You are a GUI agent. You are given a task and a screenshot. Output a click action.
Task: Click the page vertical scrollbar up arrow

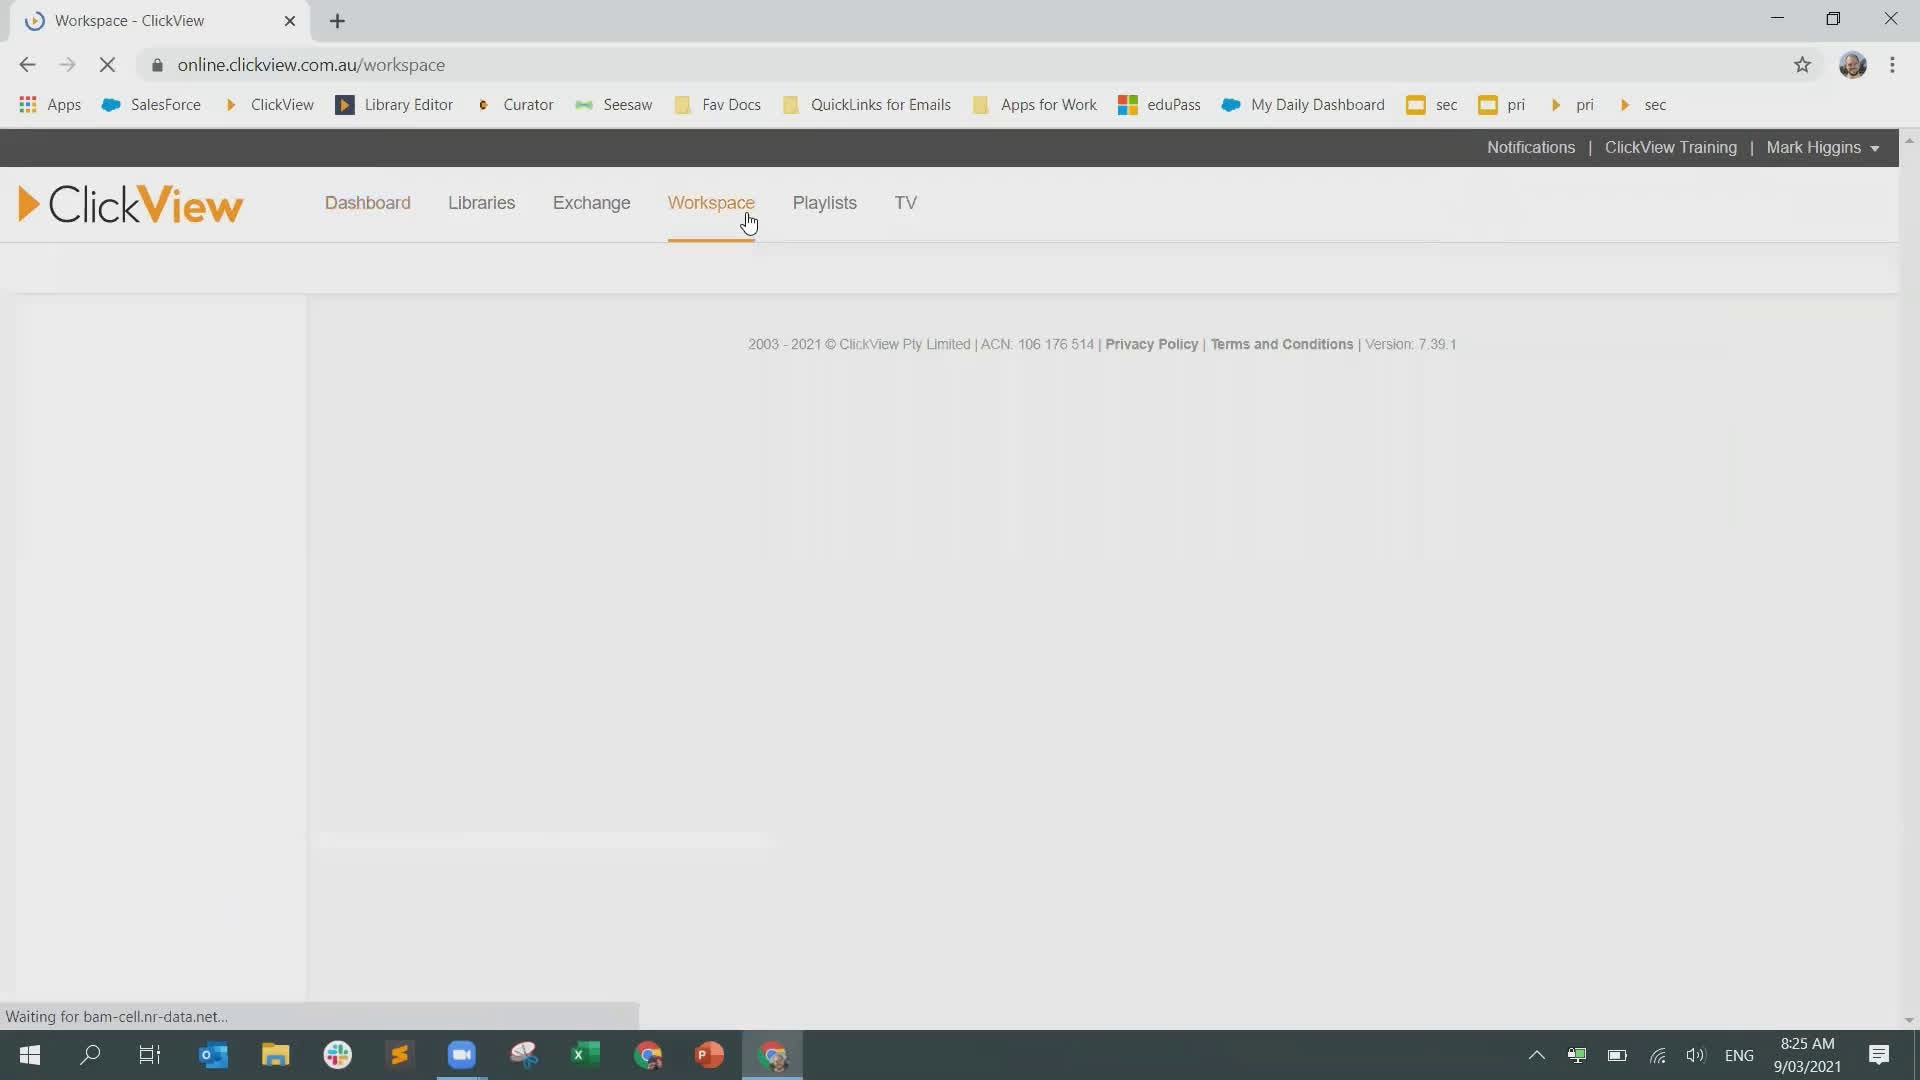click(1909, 140)
